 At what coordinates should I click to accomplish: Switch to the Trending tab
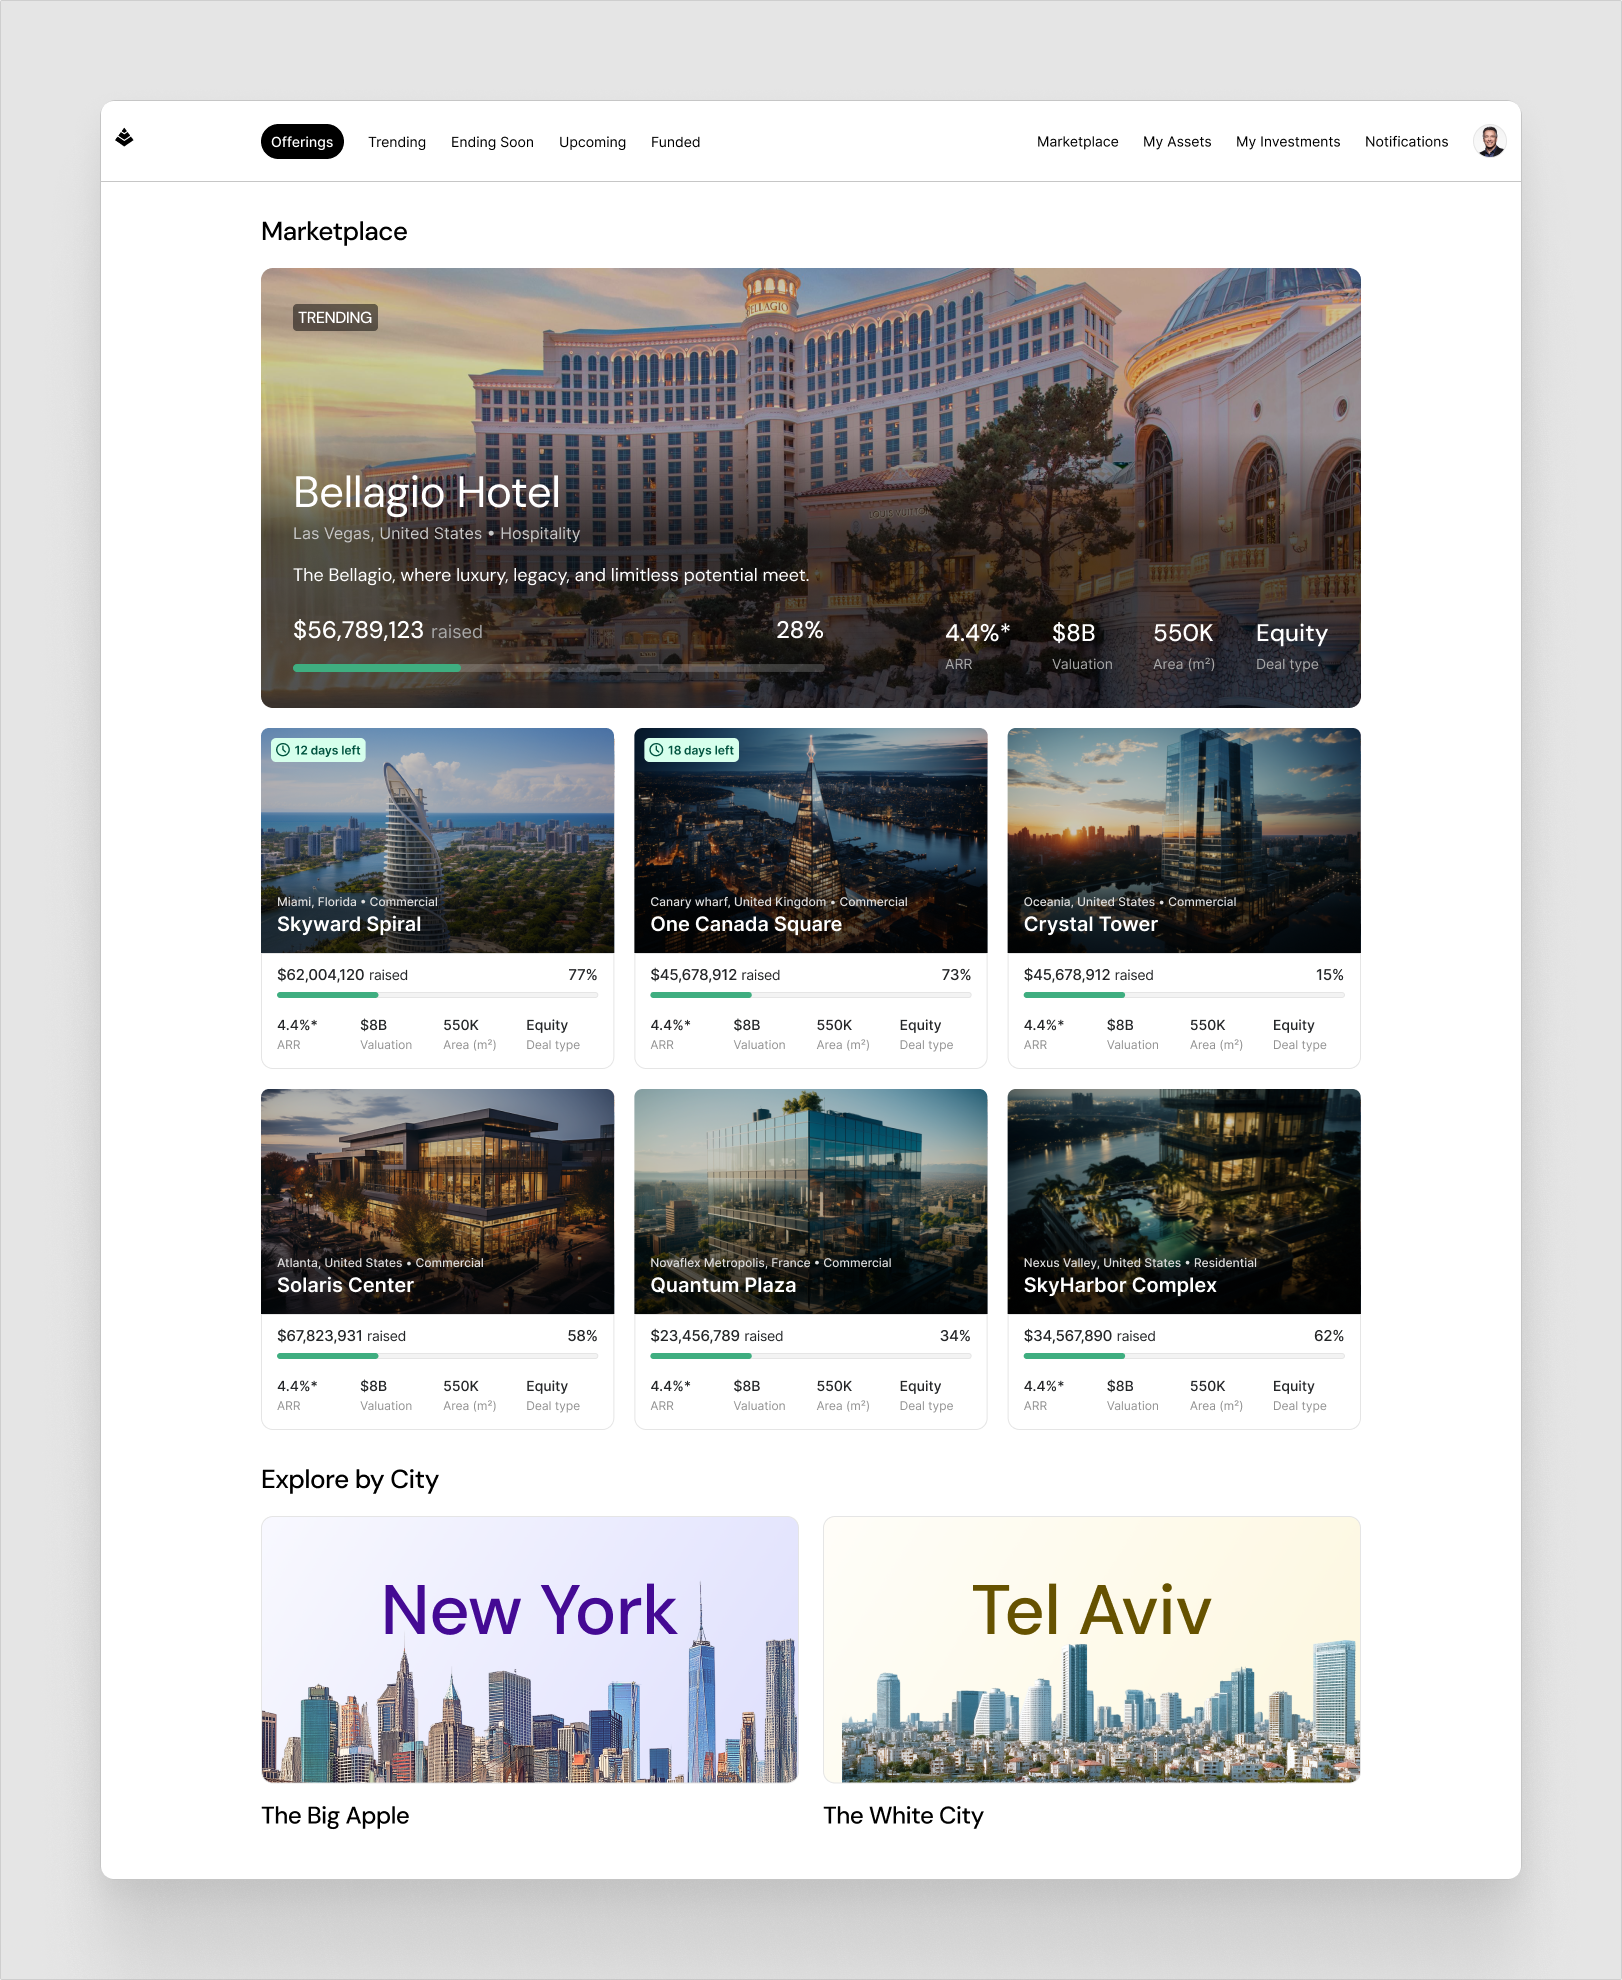(397, 142)
